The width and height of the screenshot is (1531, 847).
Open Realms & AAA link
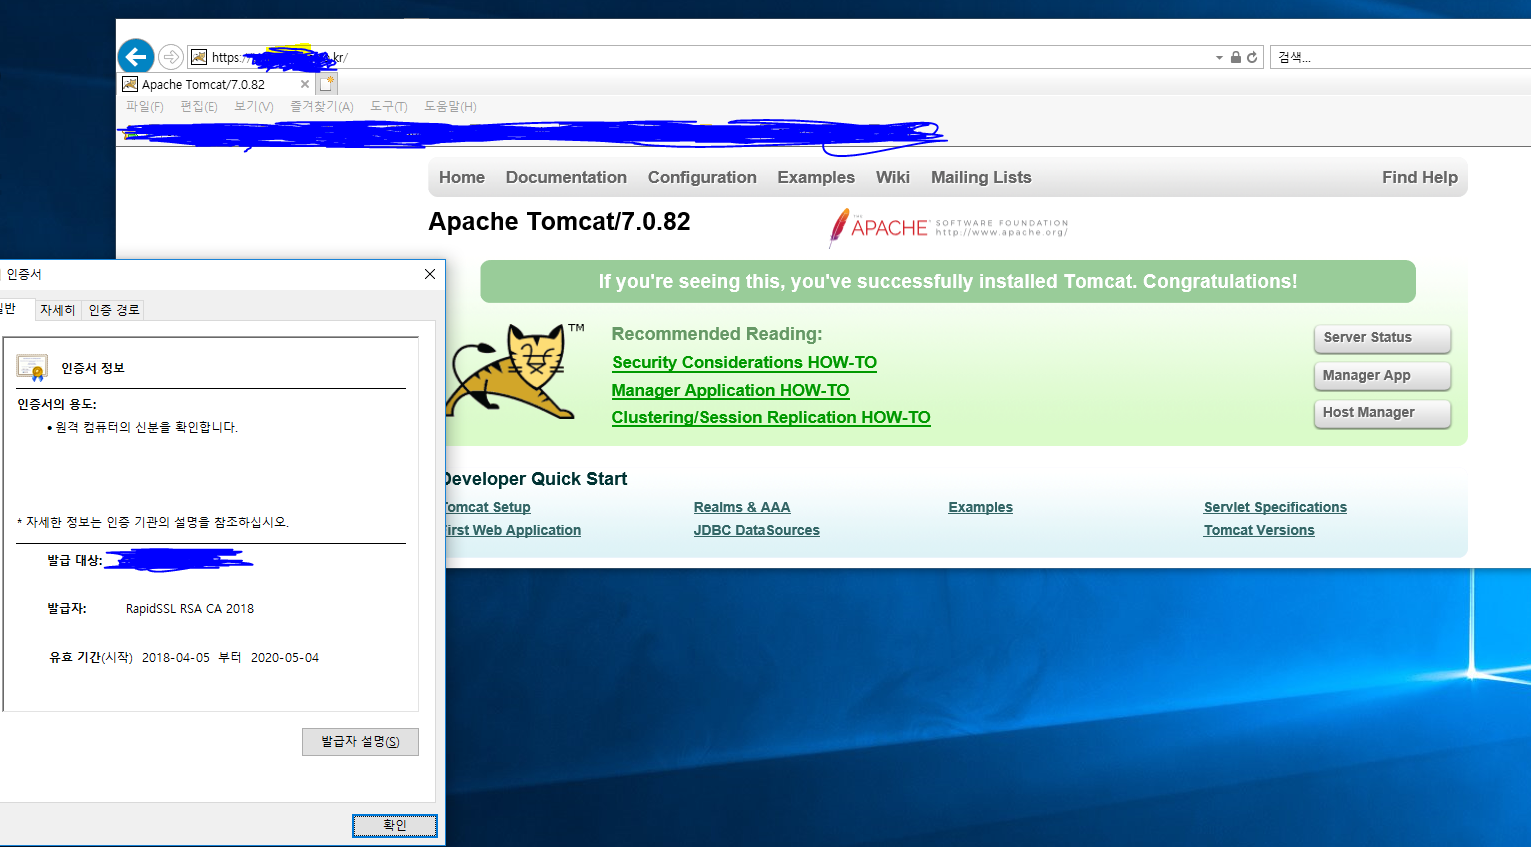pos(742,507)
